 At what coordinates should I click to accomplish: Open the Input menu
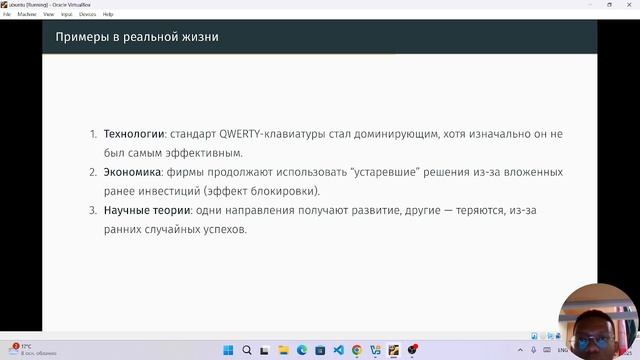click(x=67, y=14)
